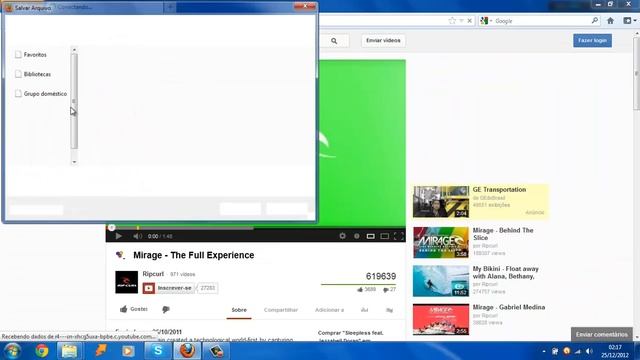Open the statistics icon tab
The height and width of the screenshot is (360, 640).
(x=364, y=310)
